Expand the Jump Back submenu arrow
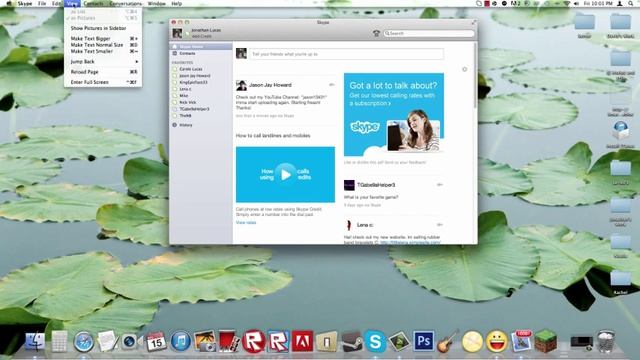The image size is (640, 360). coord(137,62)
